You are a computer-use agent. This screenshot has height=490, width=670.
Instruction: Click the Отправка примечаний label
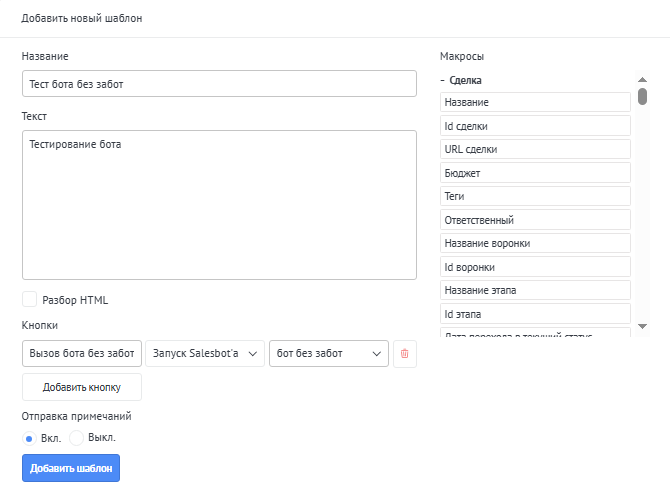(x=76, y=416)
